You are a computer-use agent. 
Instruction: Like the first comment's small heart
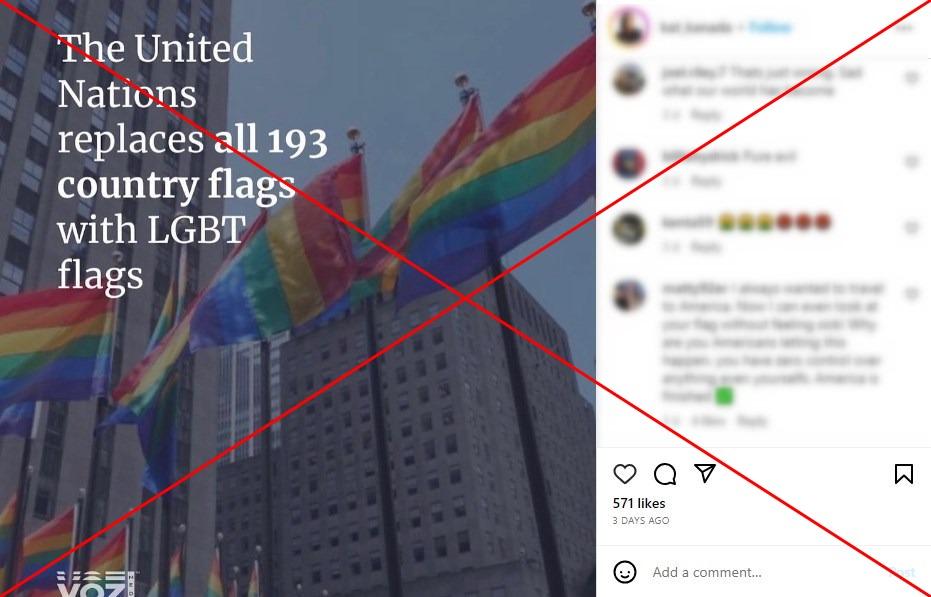pyautogui.click(x=911, y=78)
